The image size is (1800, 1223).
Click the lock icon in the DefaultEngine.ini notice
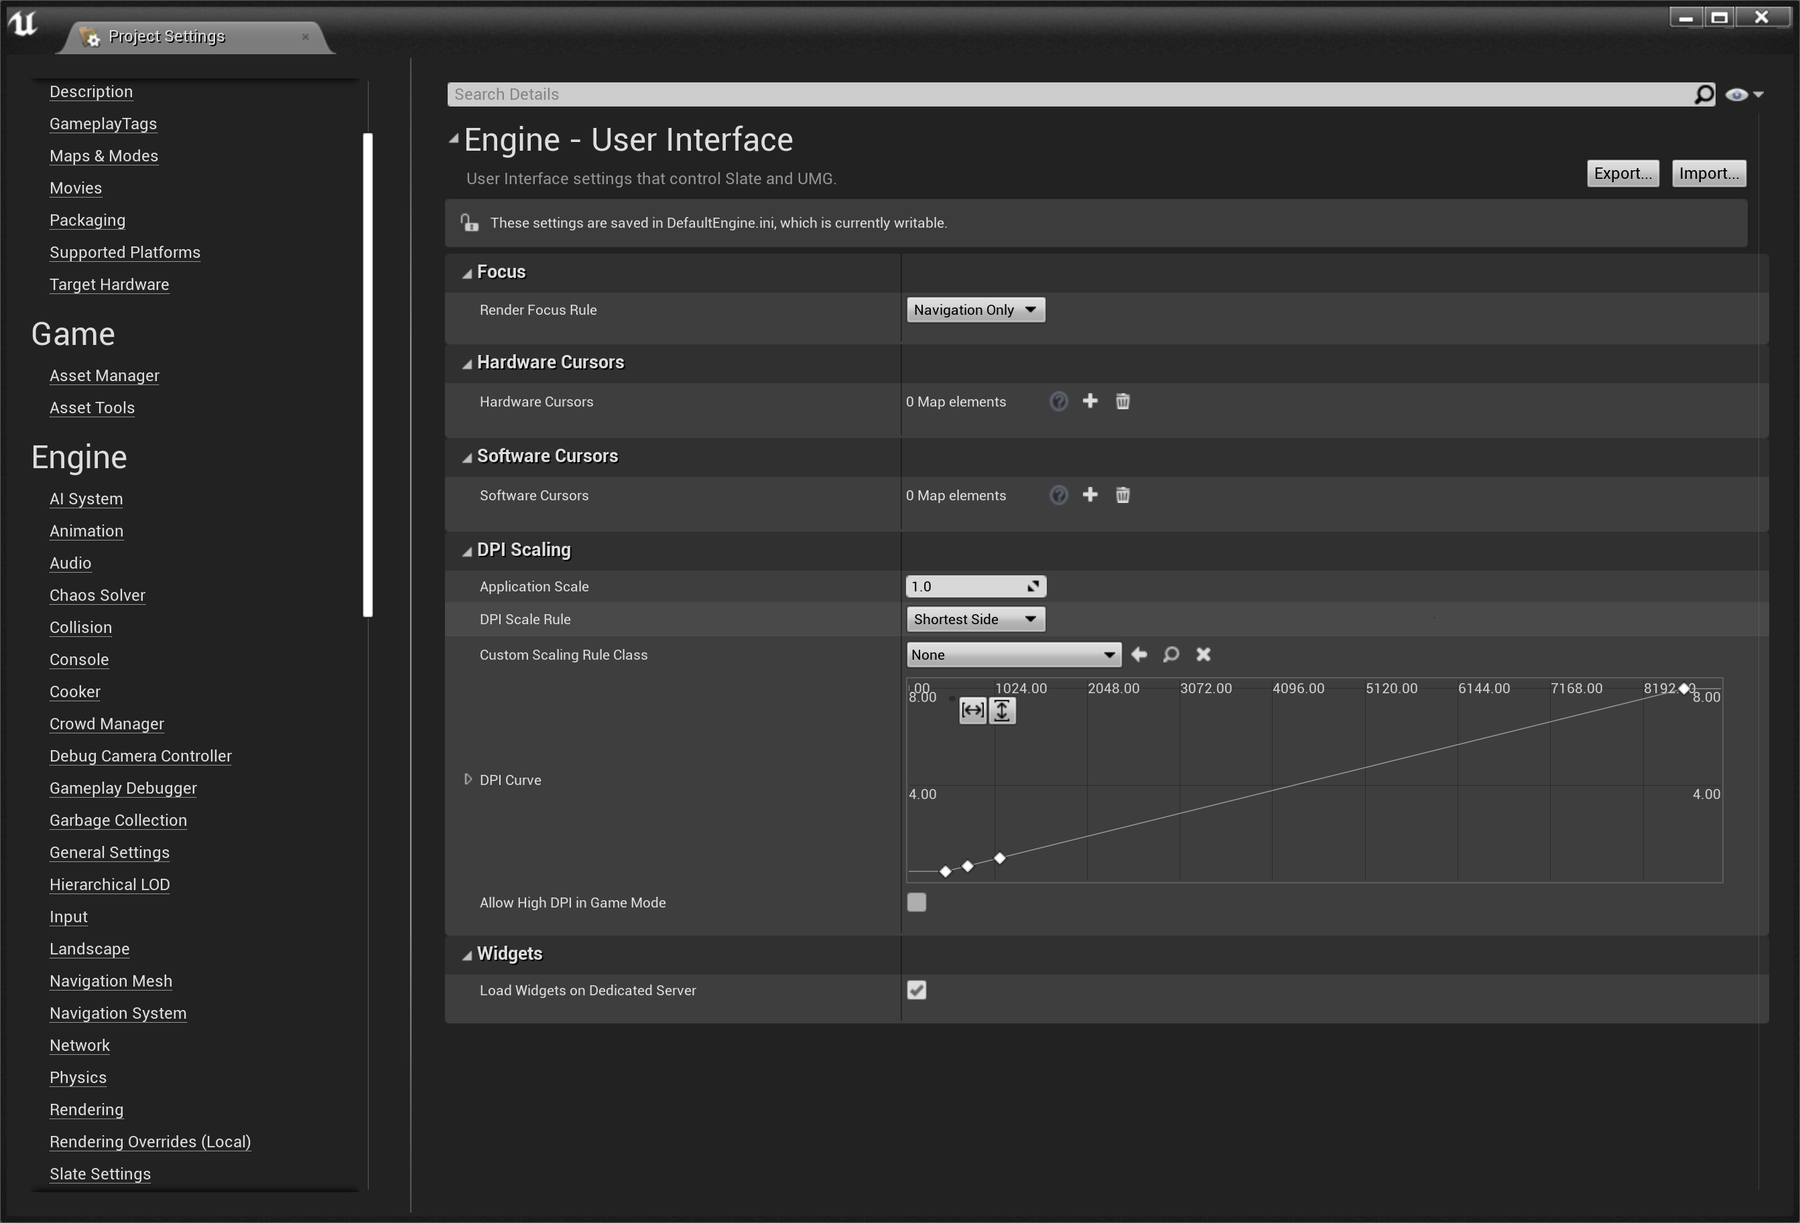tap(469, 222)
